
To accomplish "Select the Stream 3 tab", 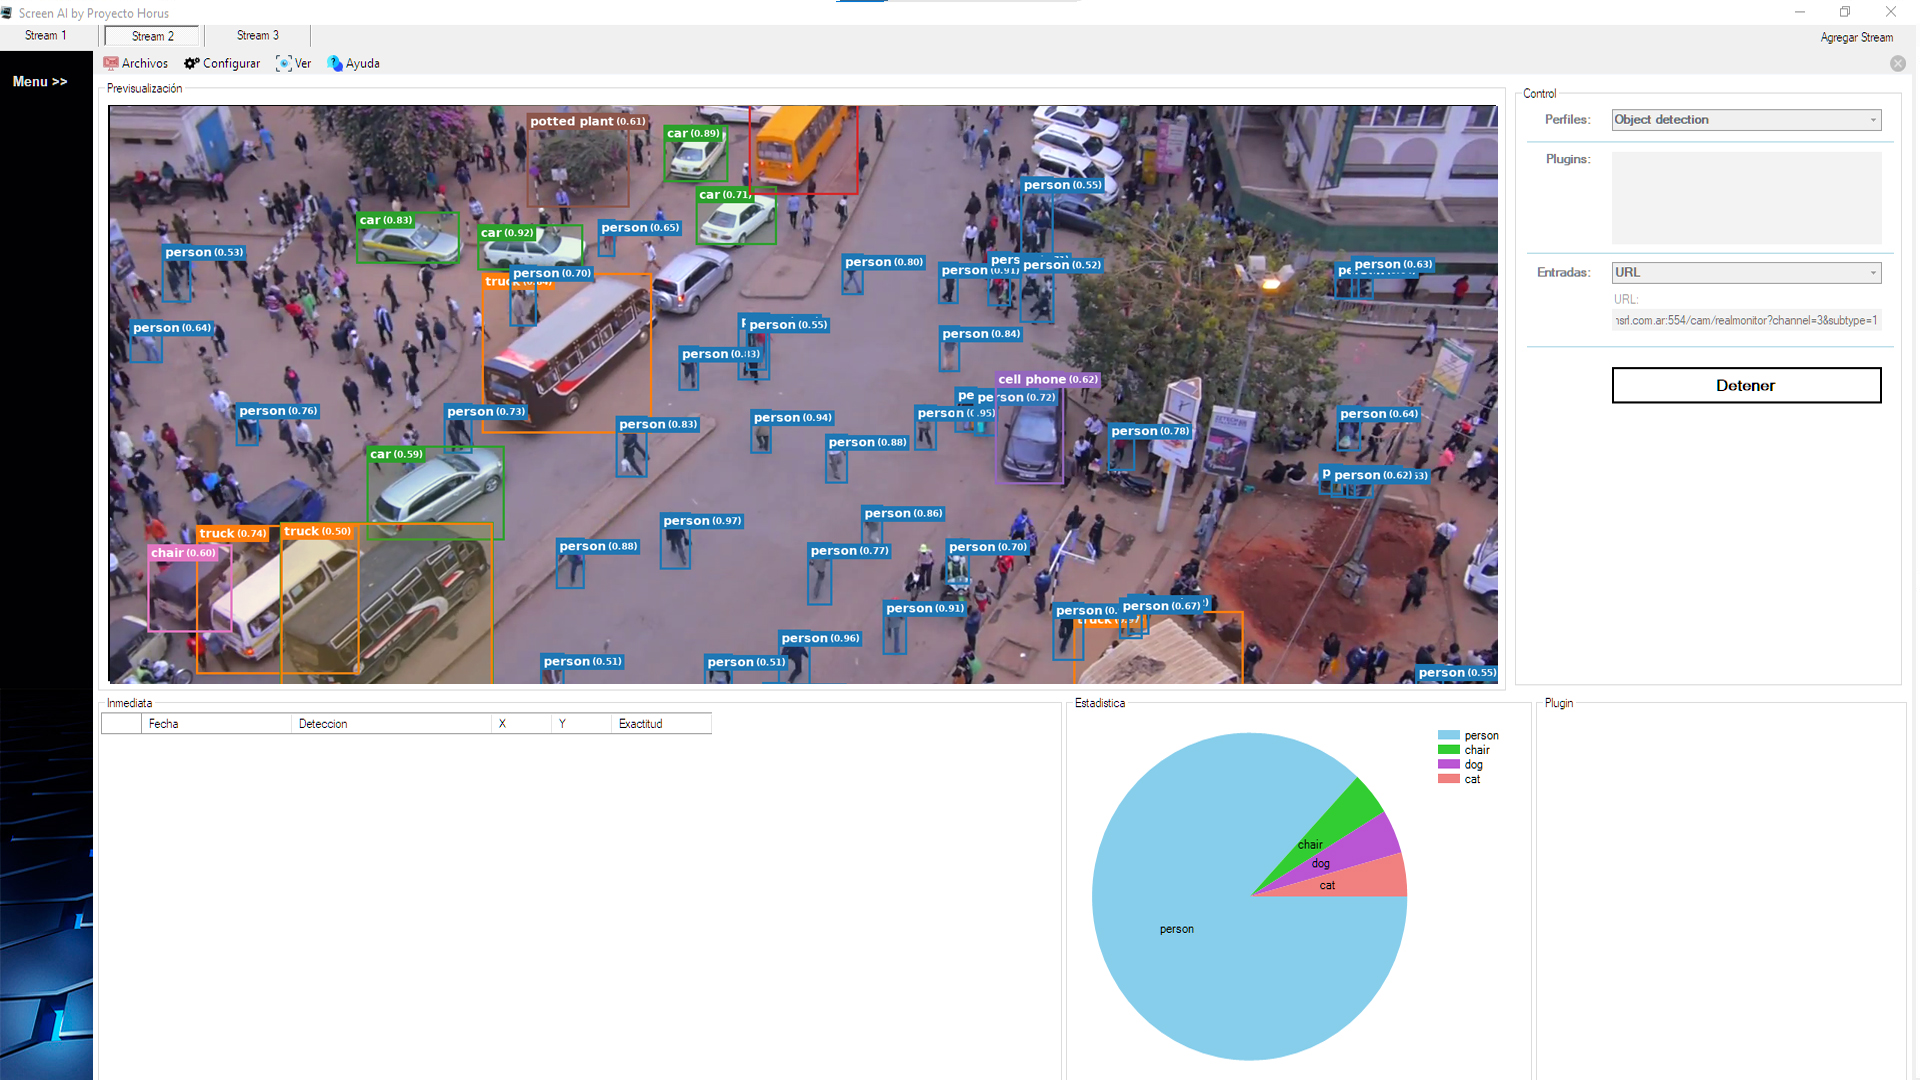I will (x=257, y=35).
